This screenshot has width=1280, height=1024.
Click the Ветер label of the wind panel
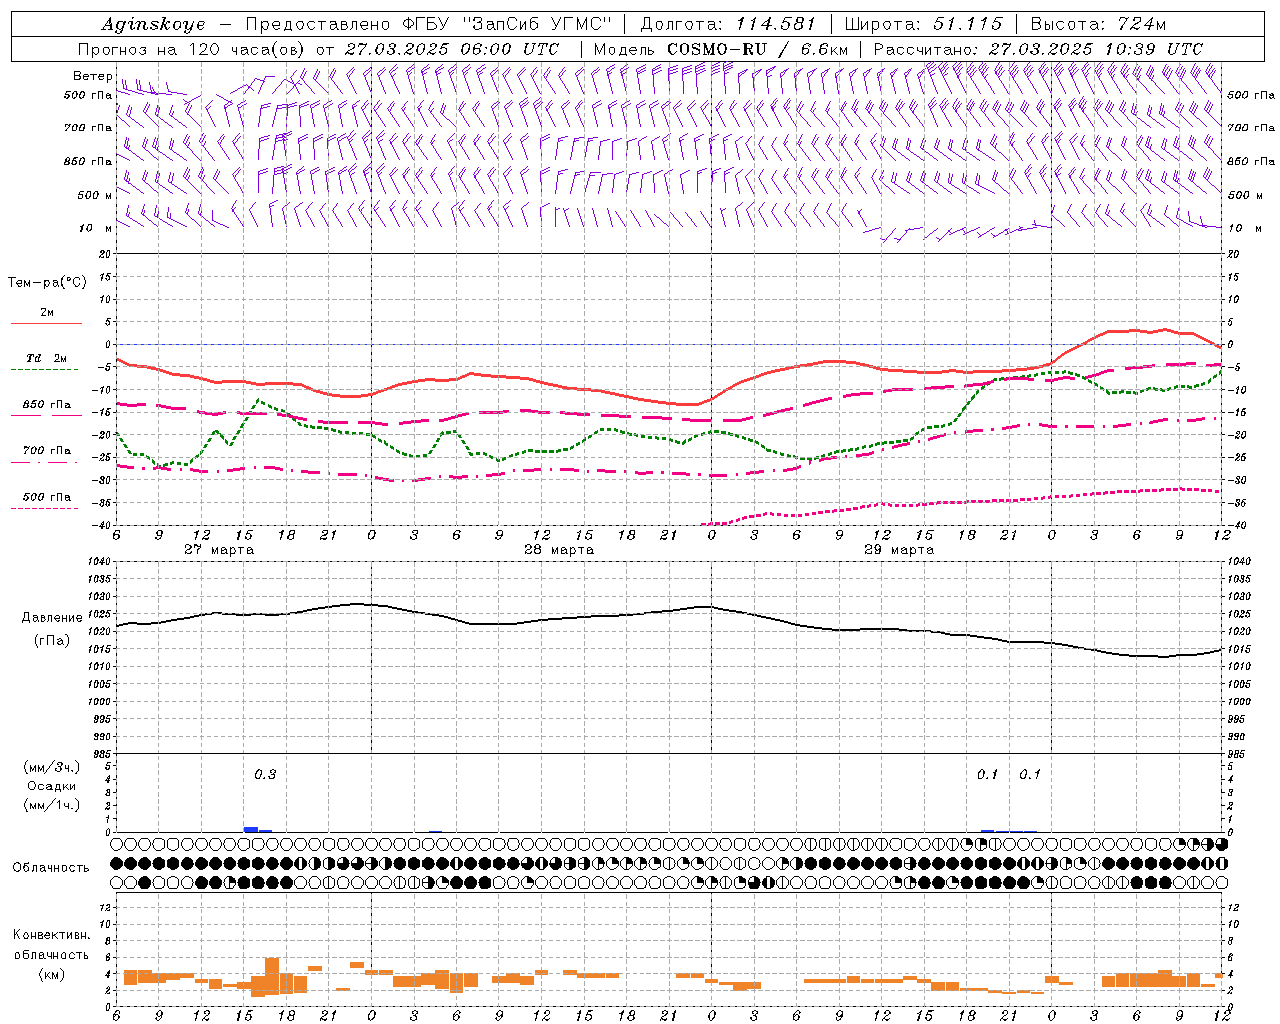coord(92,76)
